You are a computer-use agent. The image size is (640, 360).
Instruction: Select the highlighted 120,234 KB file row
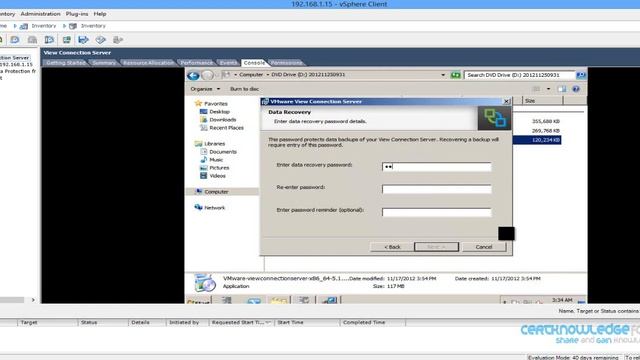tap(537, 140)
